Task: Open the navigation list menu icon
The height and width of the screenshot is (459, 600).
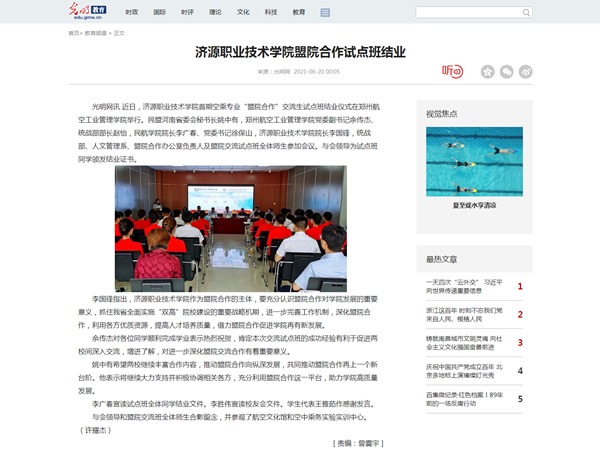Action: (x=325, y=13)
